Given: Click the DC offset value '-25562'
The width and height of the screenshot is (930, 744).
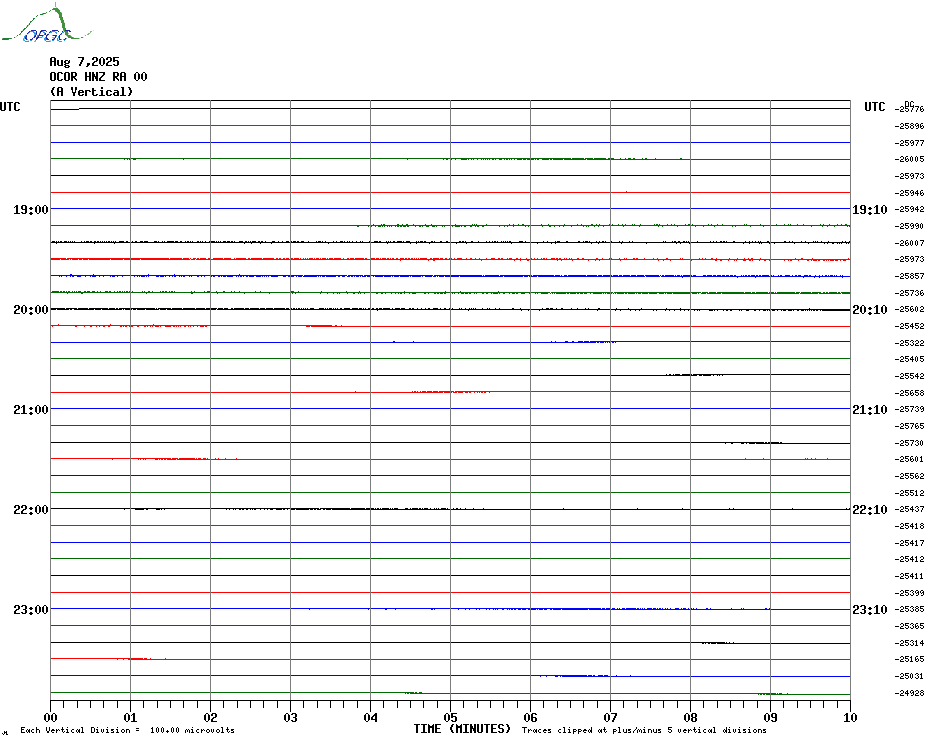Looking at the screenshot, I should (909, 476).
